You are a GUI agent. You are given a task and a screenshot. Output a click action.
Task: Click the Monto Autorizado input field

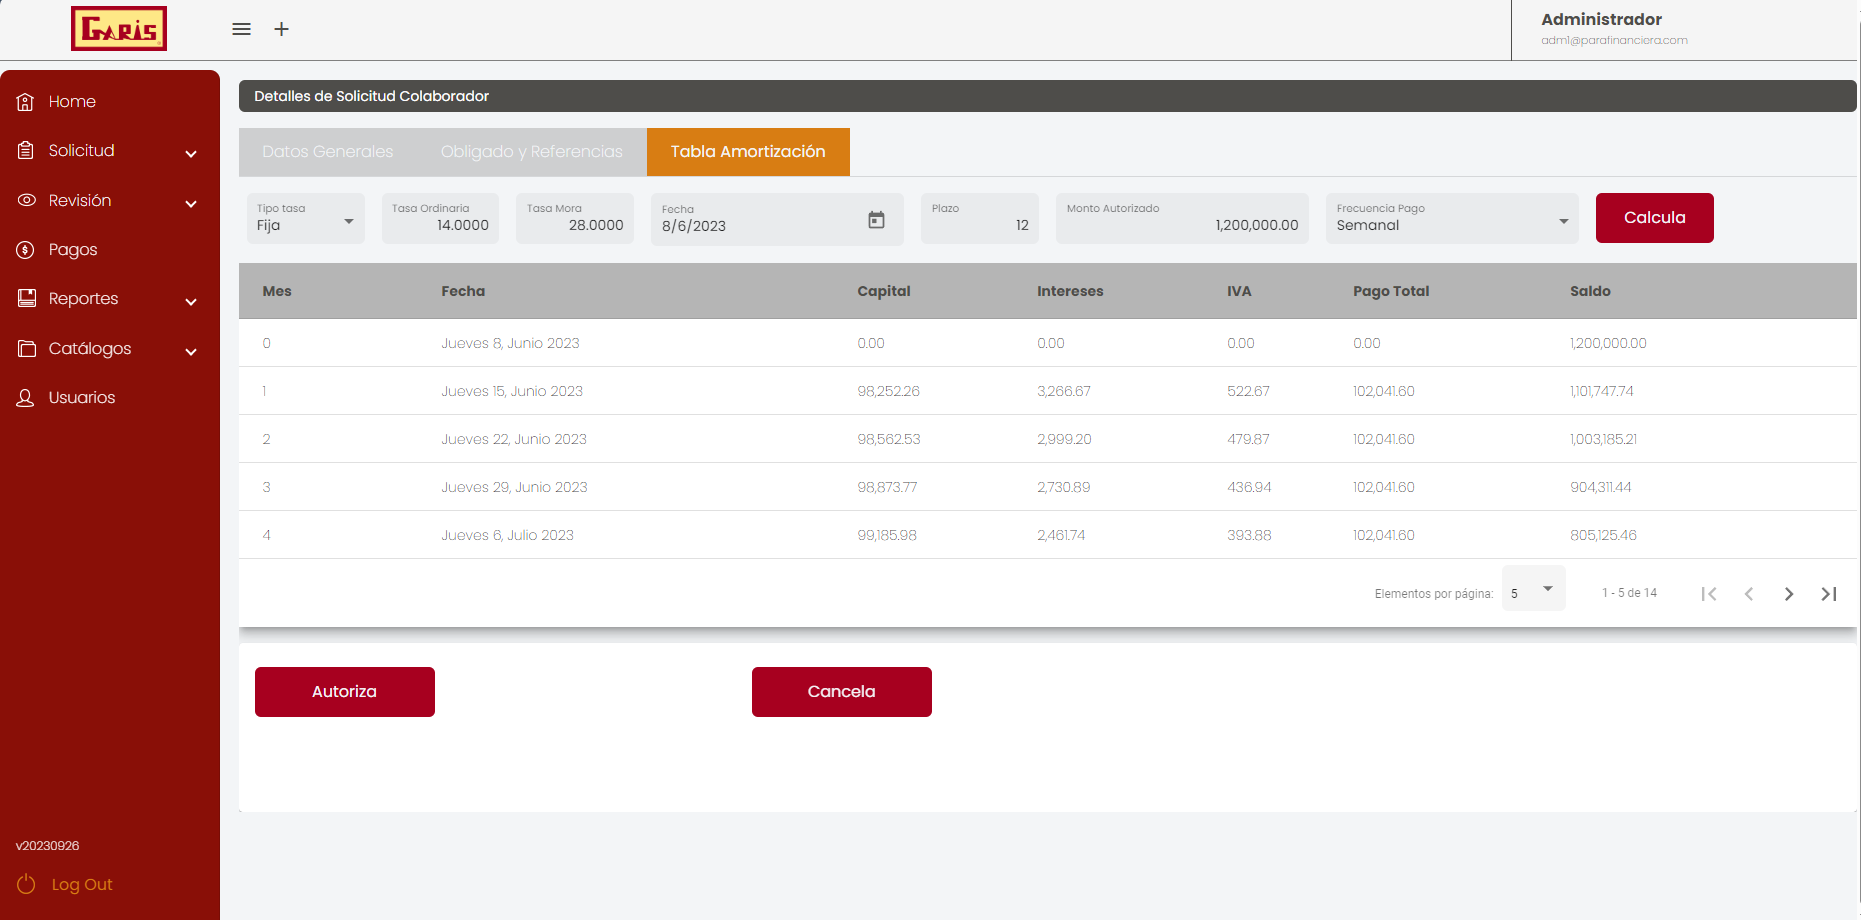point(1182,224)
